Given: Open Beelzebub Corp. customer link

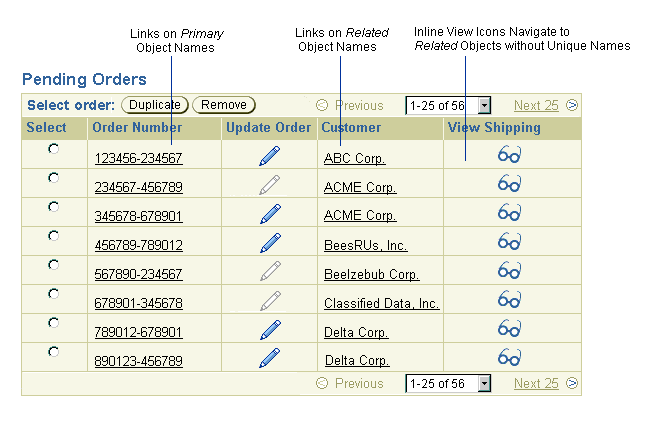Looking at the screenshot, I should pos(372,274).
